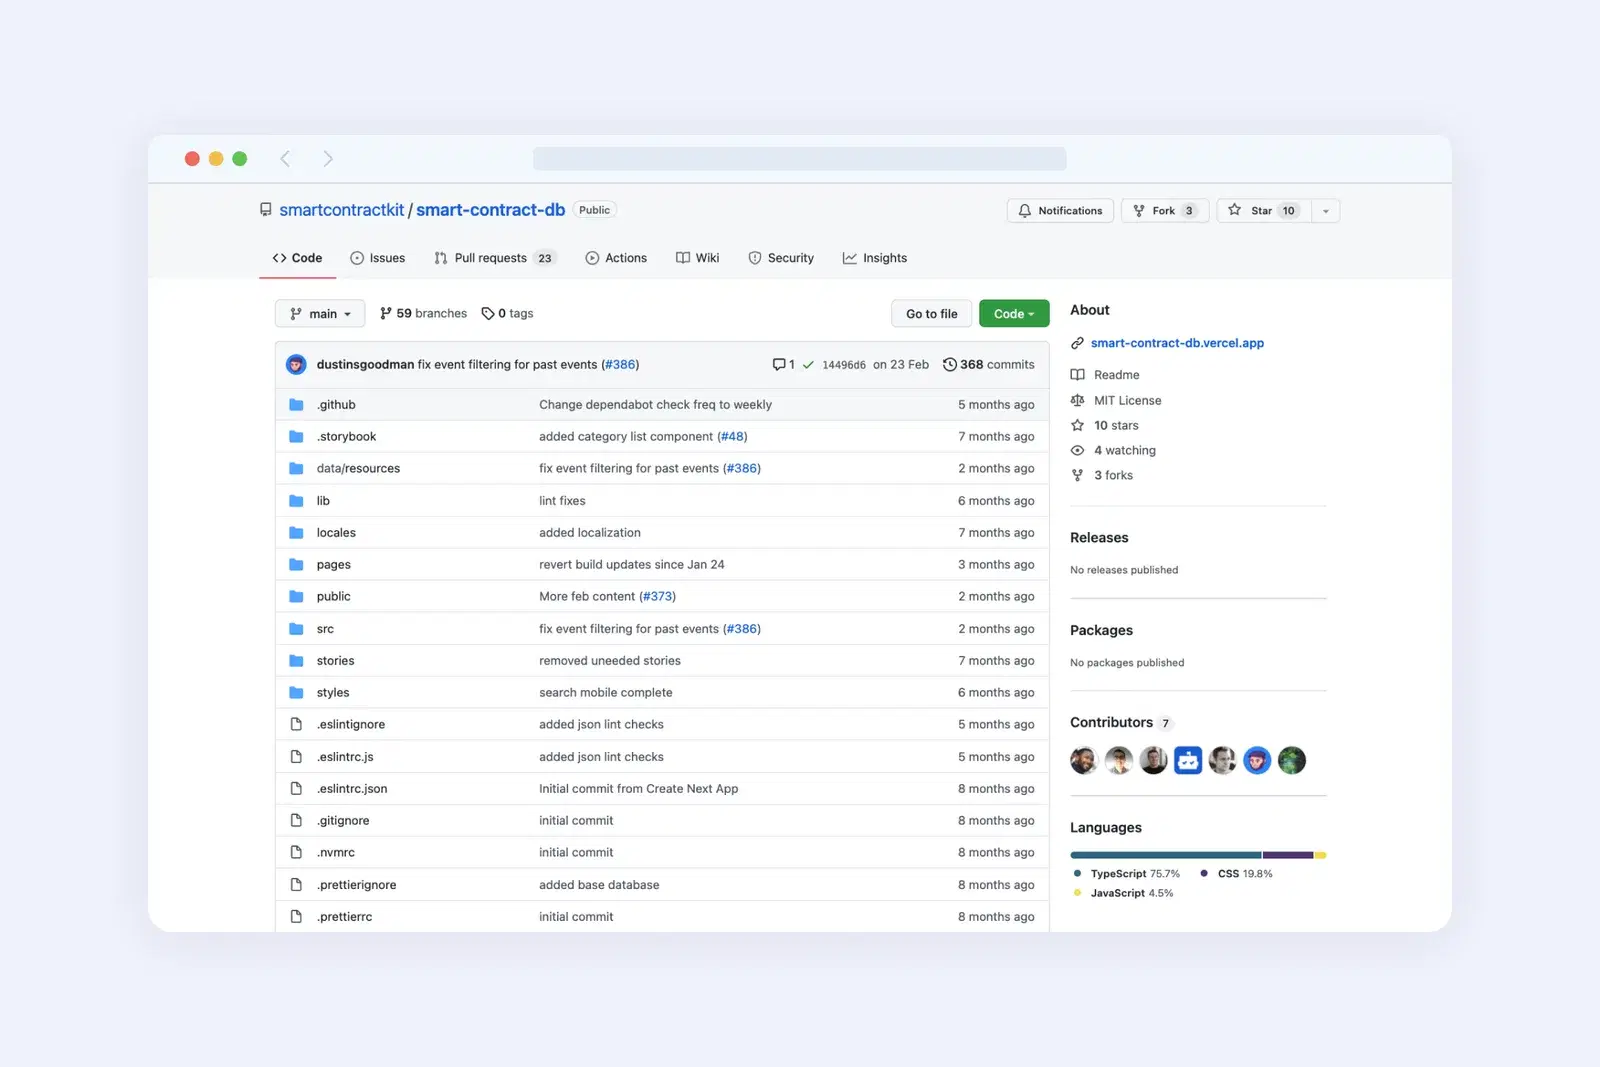Open the Security tab
1600x1067 pixels.
pyautogui.click(x=781, y=258)
